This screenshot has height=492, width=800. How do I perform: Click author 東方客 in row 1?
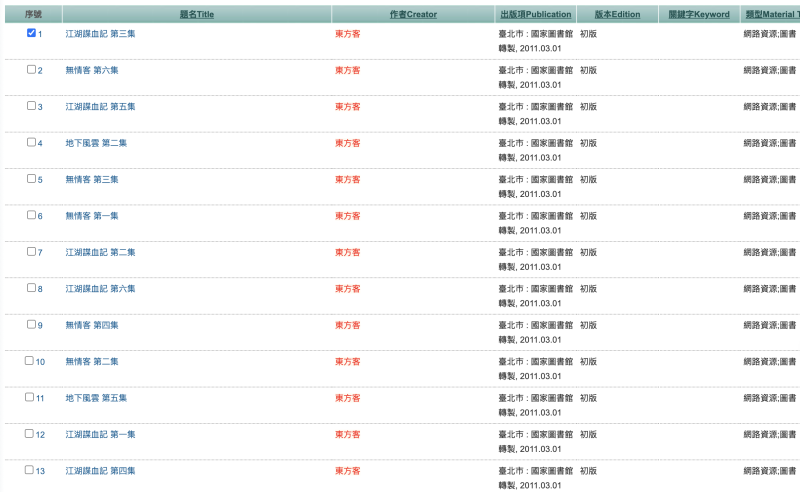point(347,34)
